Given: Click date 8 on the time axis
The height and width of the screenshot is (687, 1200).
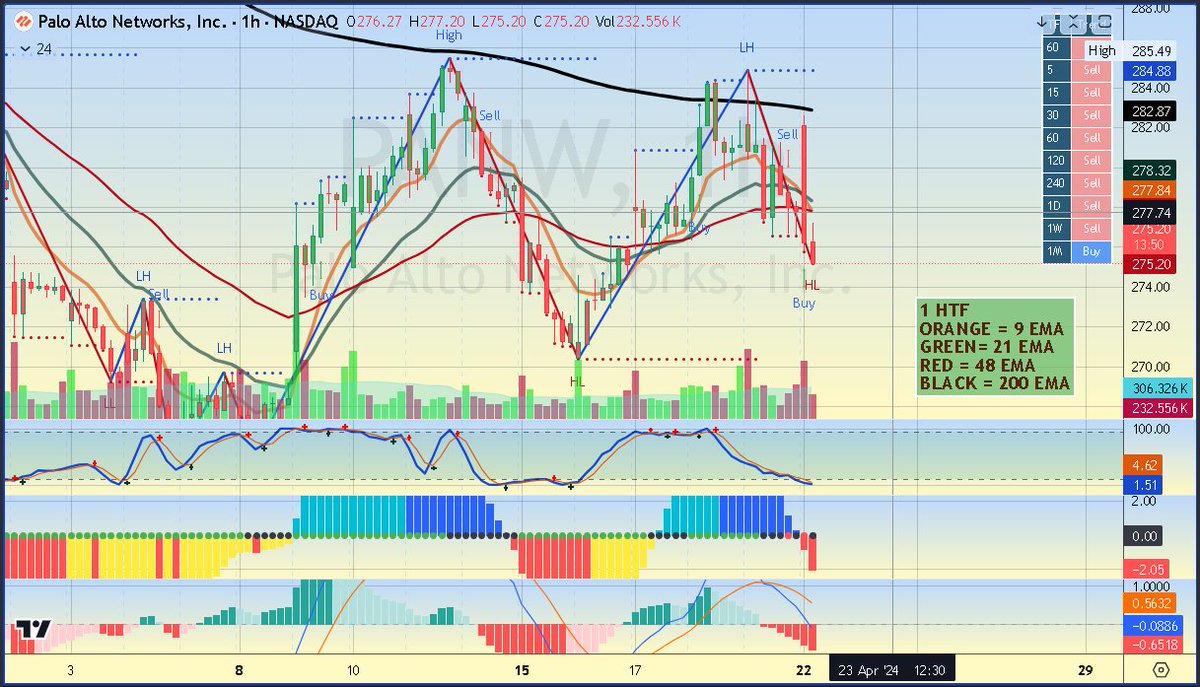Looking at the screenshot, I should [x=240, y=669].
